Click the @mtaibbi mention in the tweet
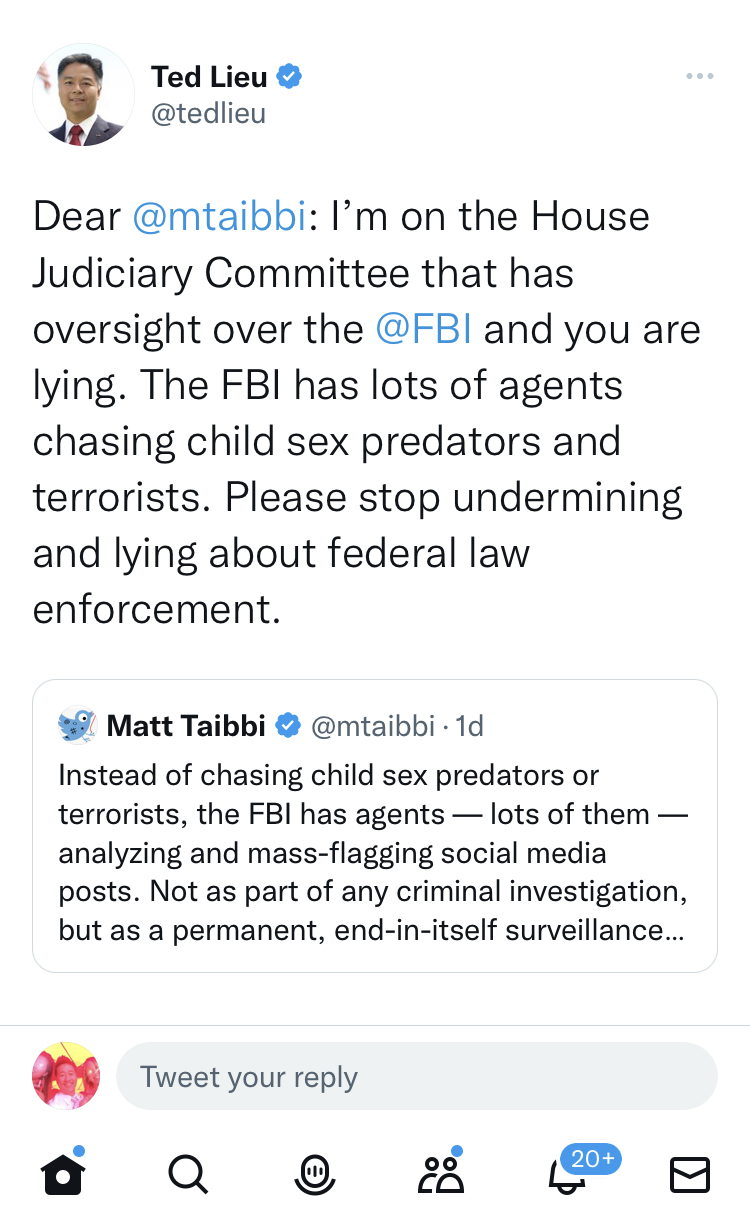 pos(219,217)
